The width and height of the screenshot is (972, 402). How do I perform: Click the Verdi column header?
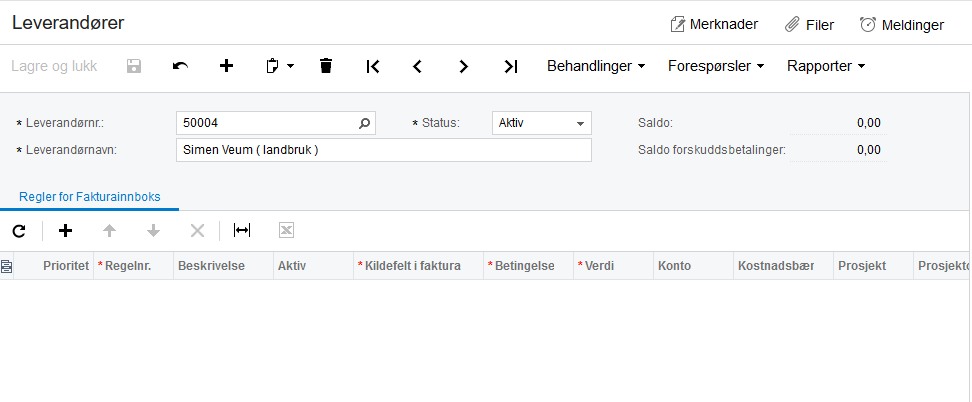pos(613,266)
